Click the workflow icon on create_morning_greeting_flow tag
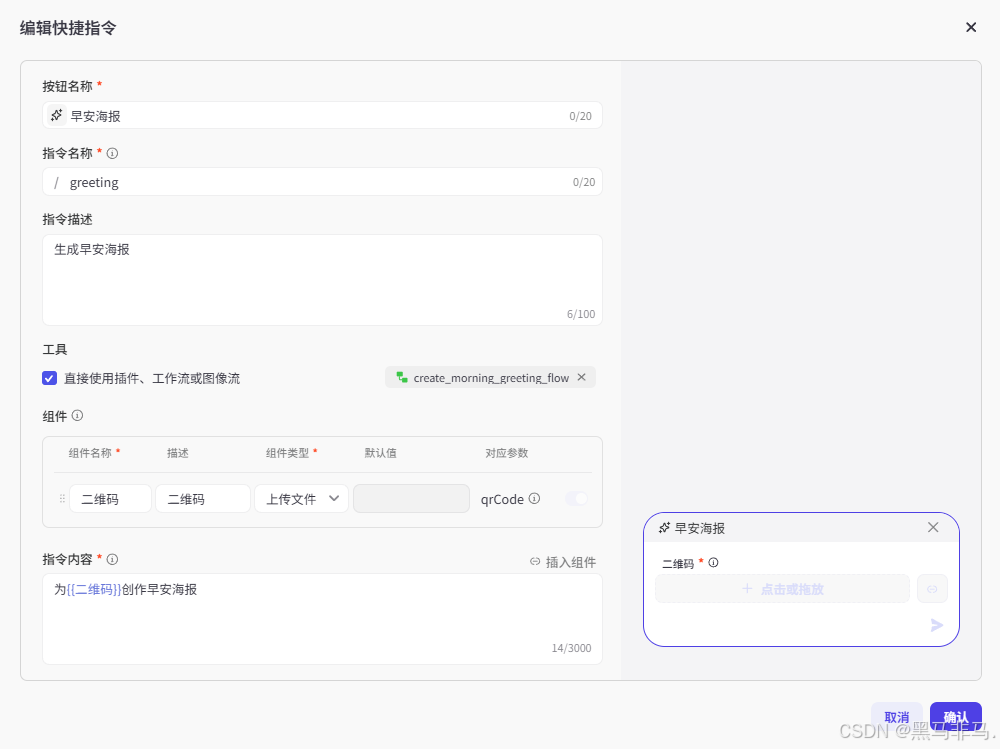Viewport: 1000px width, 749px height. (x=402, y=377)
